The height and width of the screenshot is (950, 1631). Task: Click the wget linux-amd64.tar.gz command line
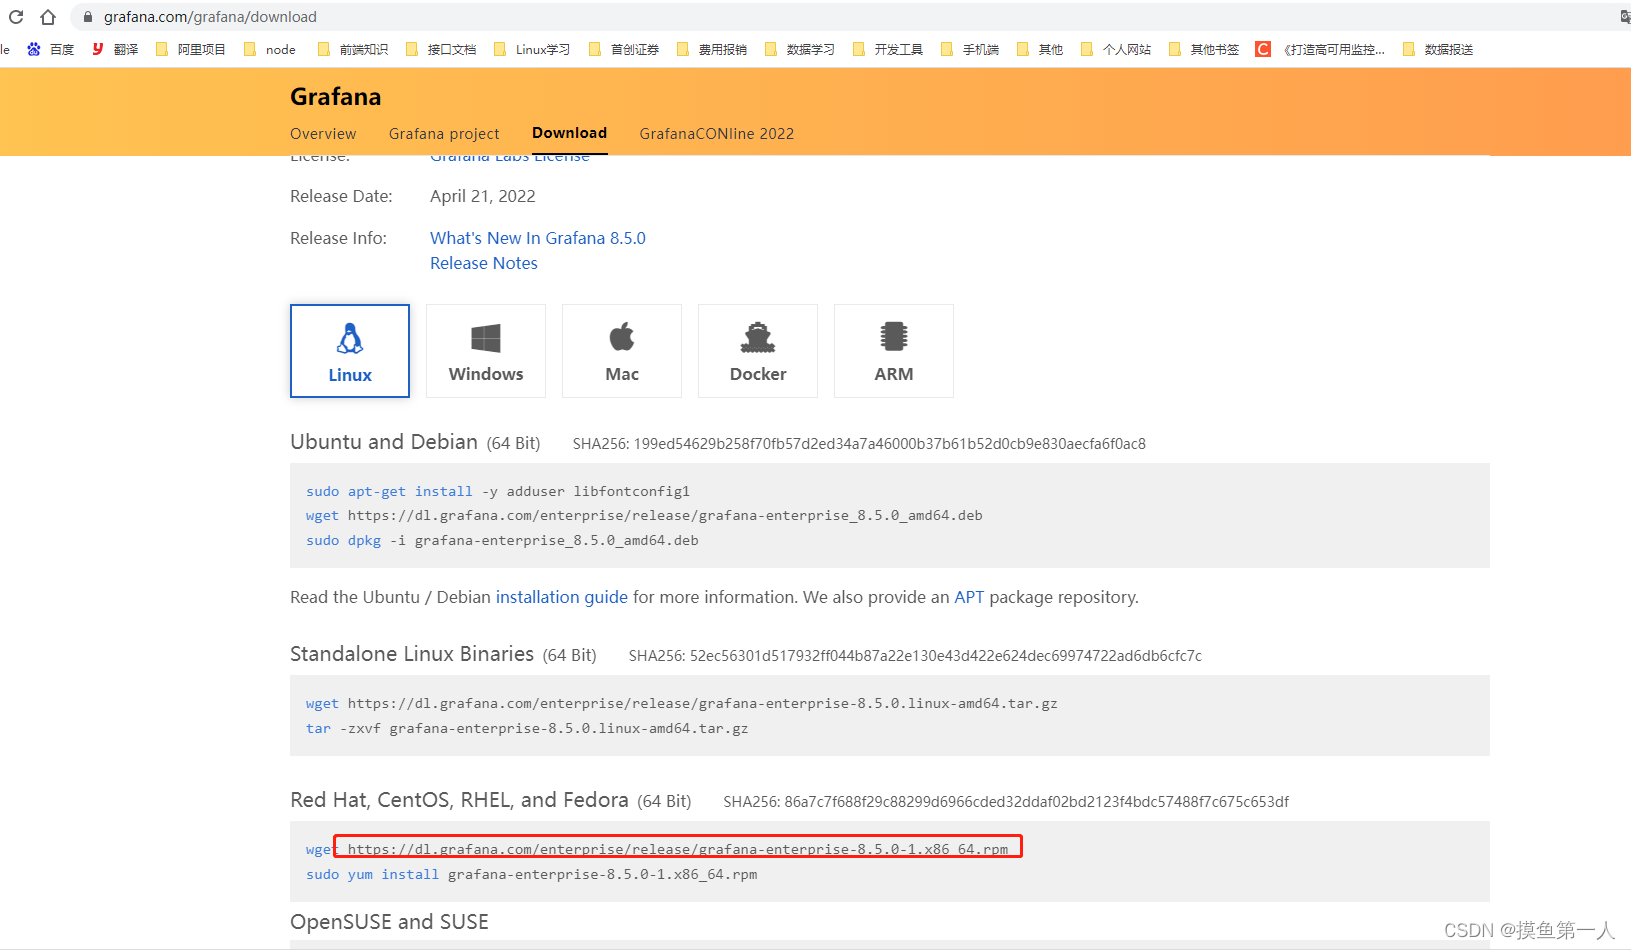point(682,703)
